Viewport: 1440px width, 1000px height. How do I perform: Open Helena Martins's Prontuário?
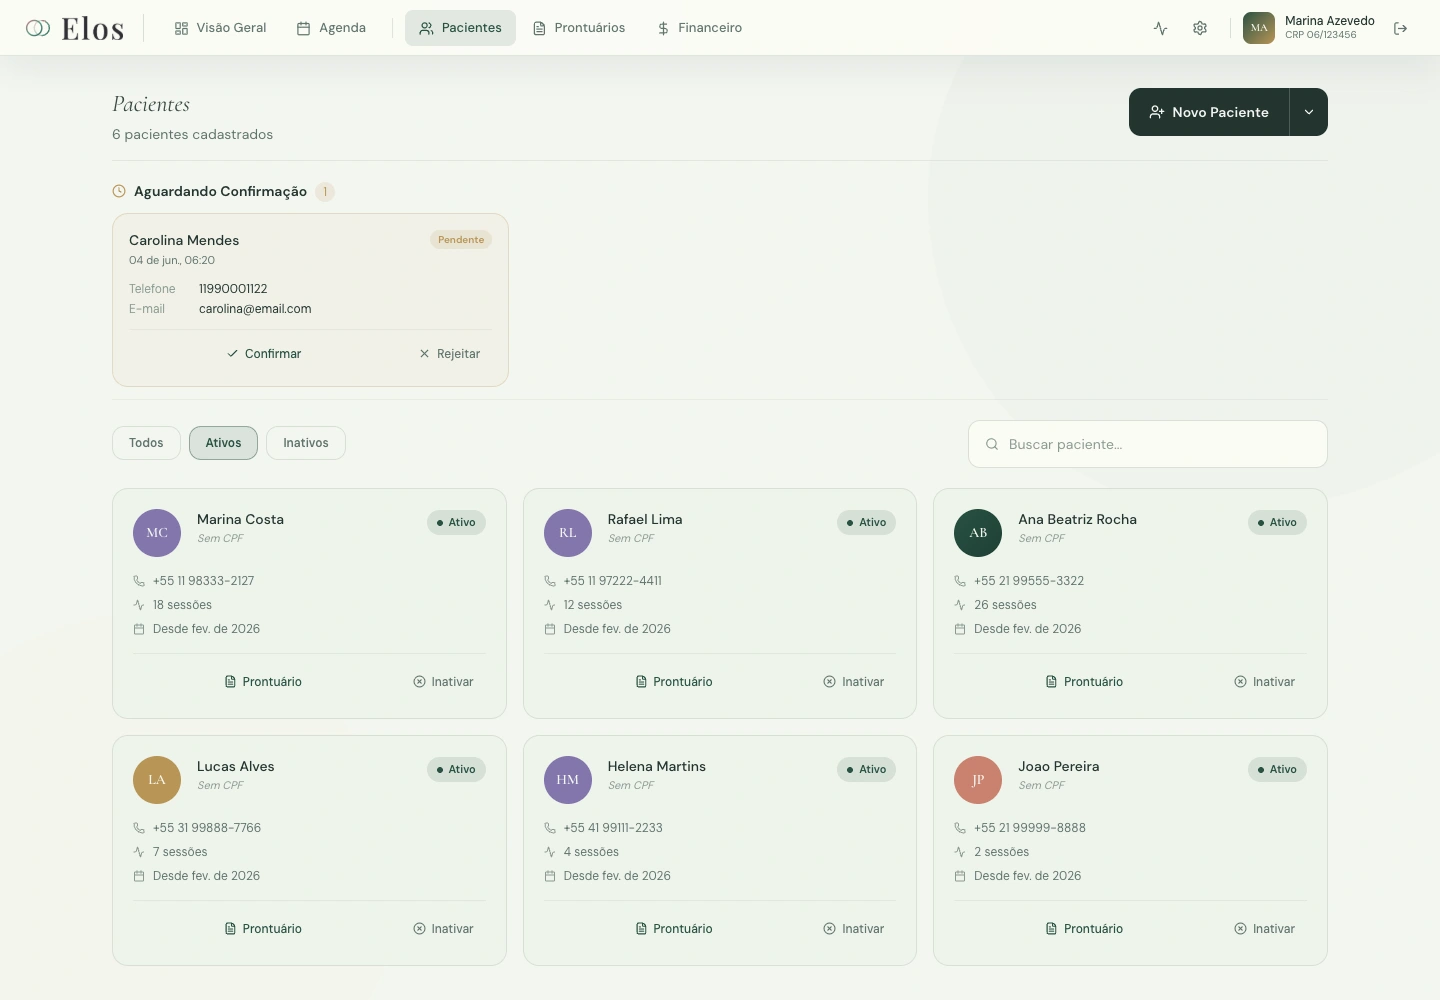tap(674, 929)
